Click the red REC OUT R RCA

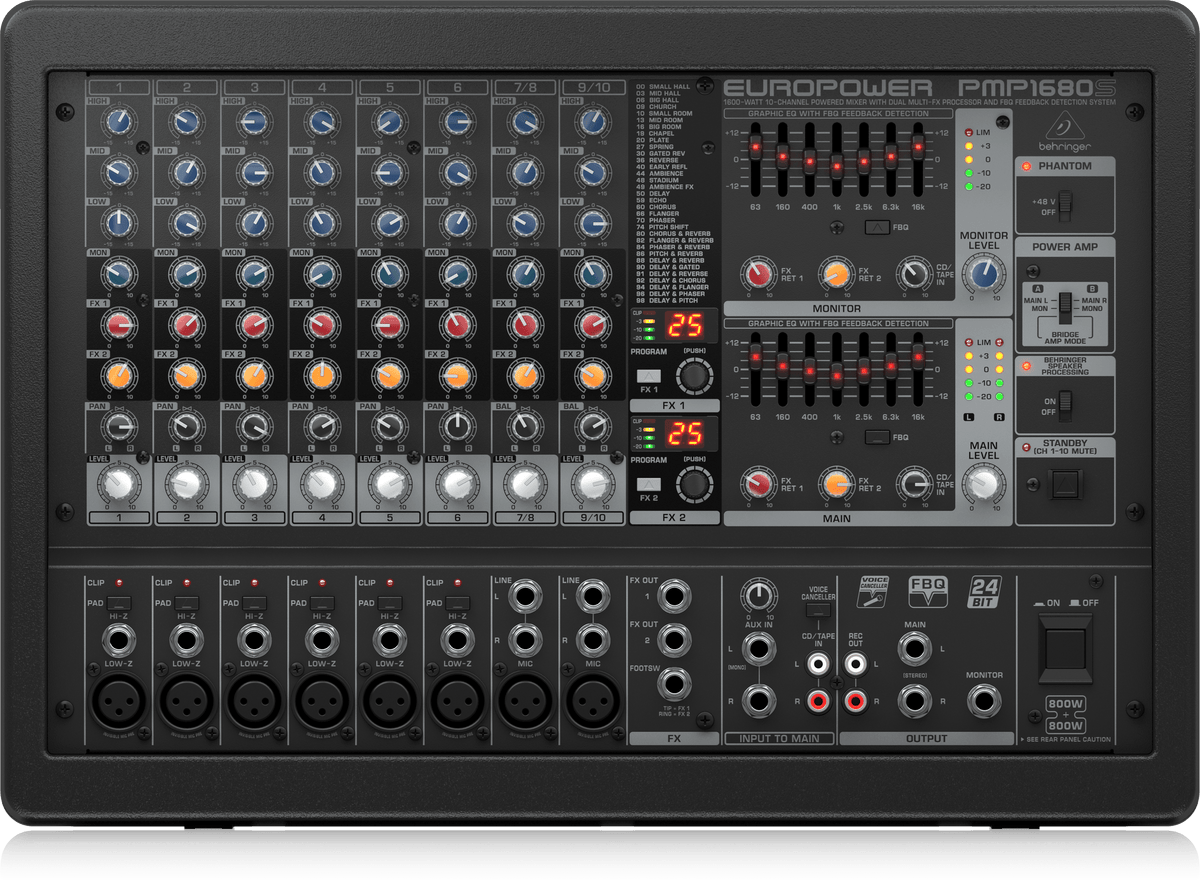[854, 701]
